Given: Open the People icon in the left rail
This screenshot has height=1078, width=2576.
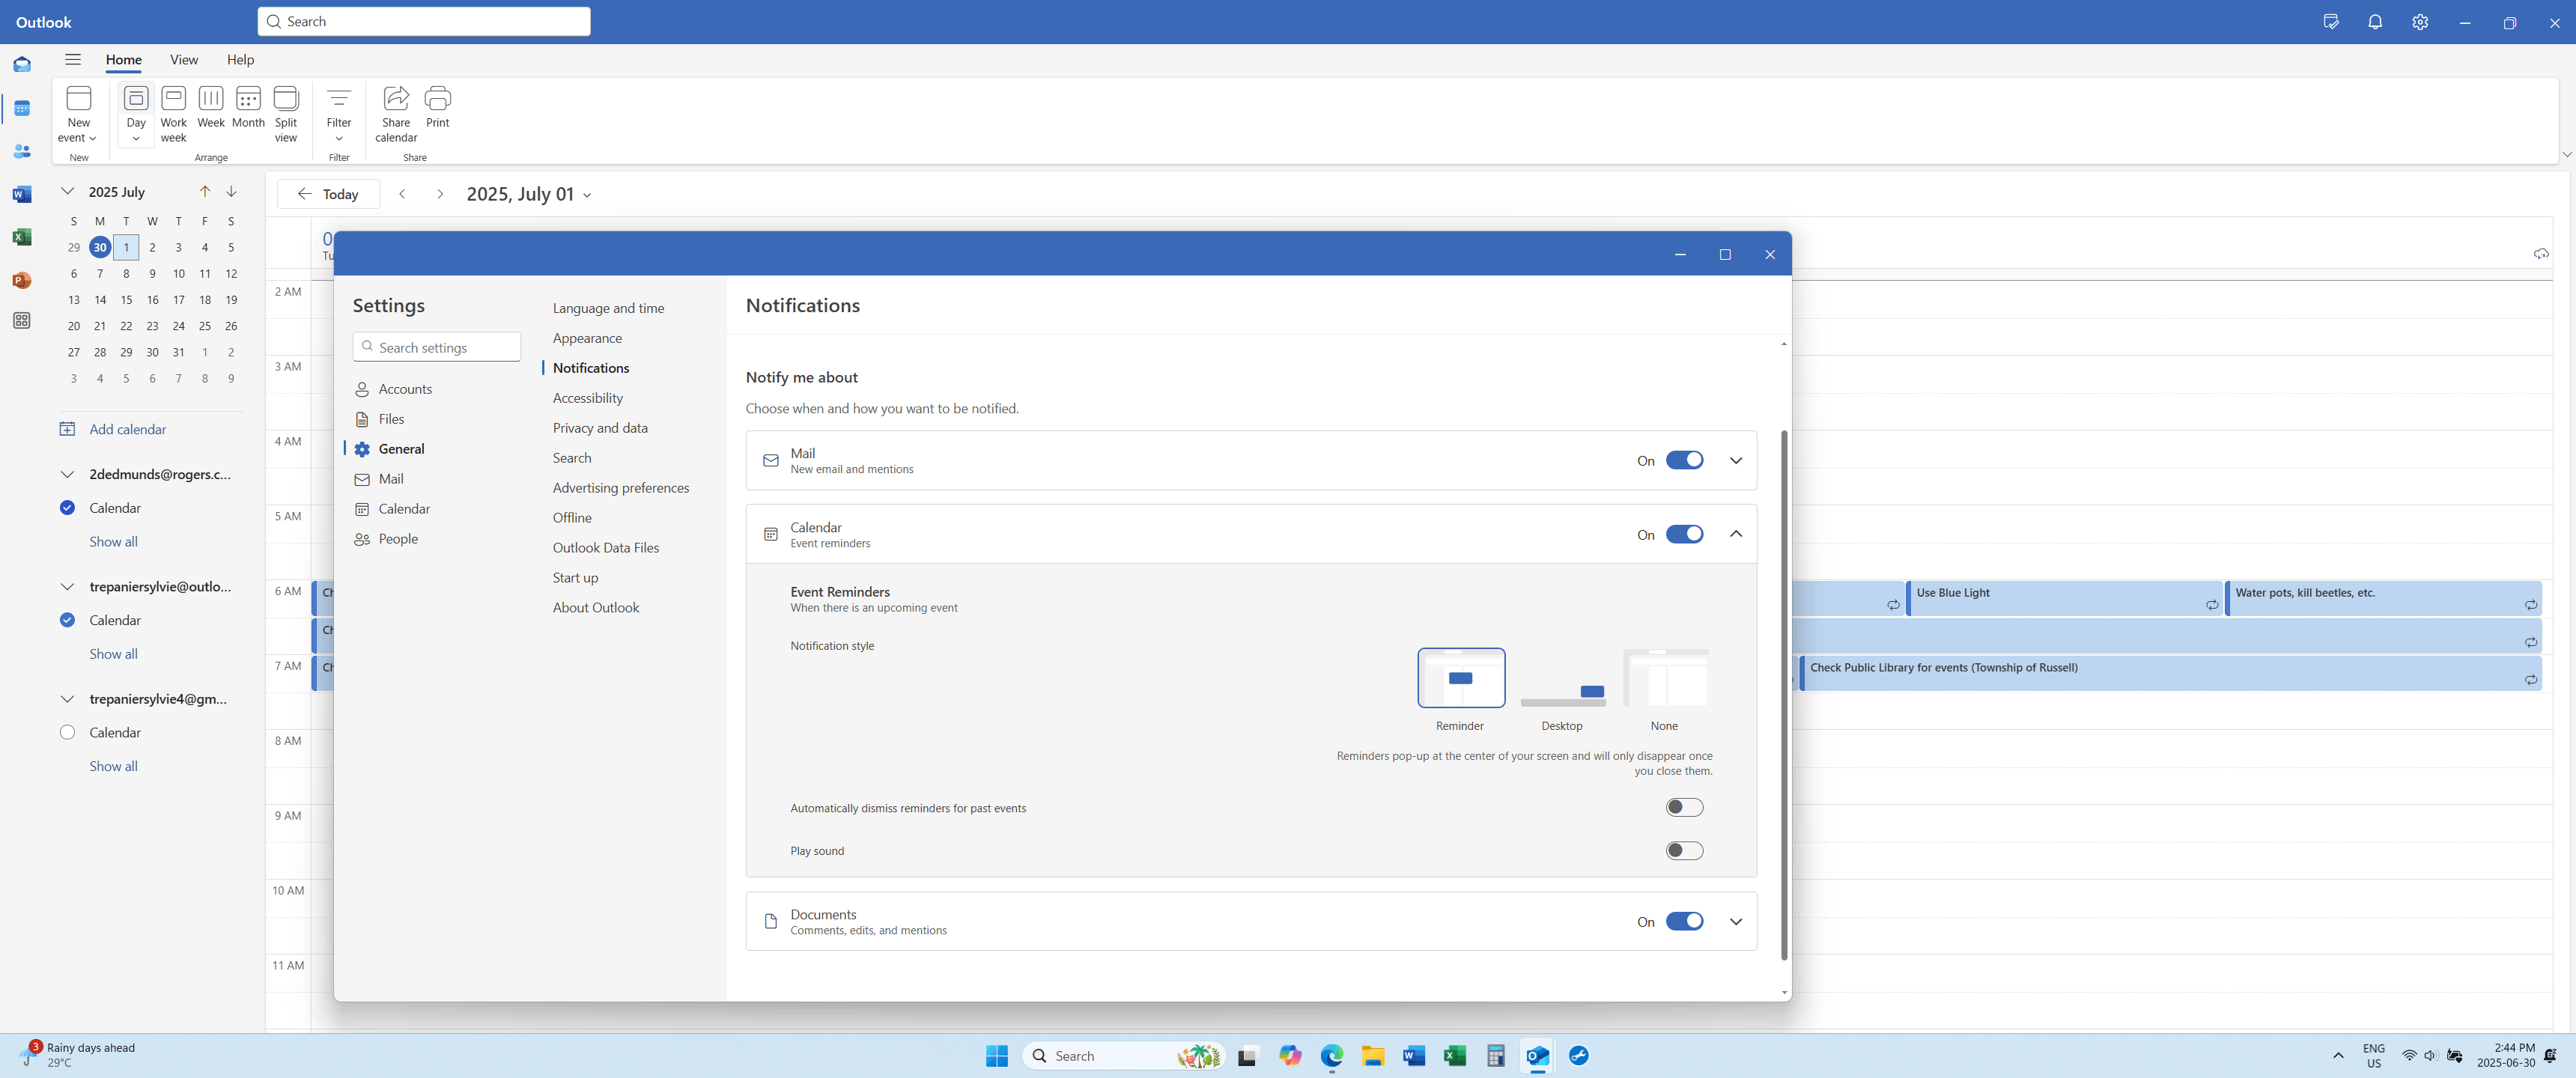Looking at the screenshot, I should 22,152.
